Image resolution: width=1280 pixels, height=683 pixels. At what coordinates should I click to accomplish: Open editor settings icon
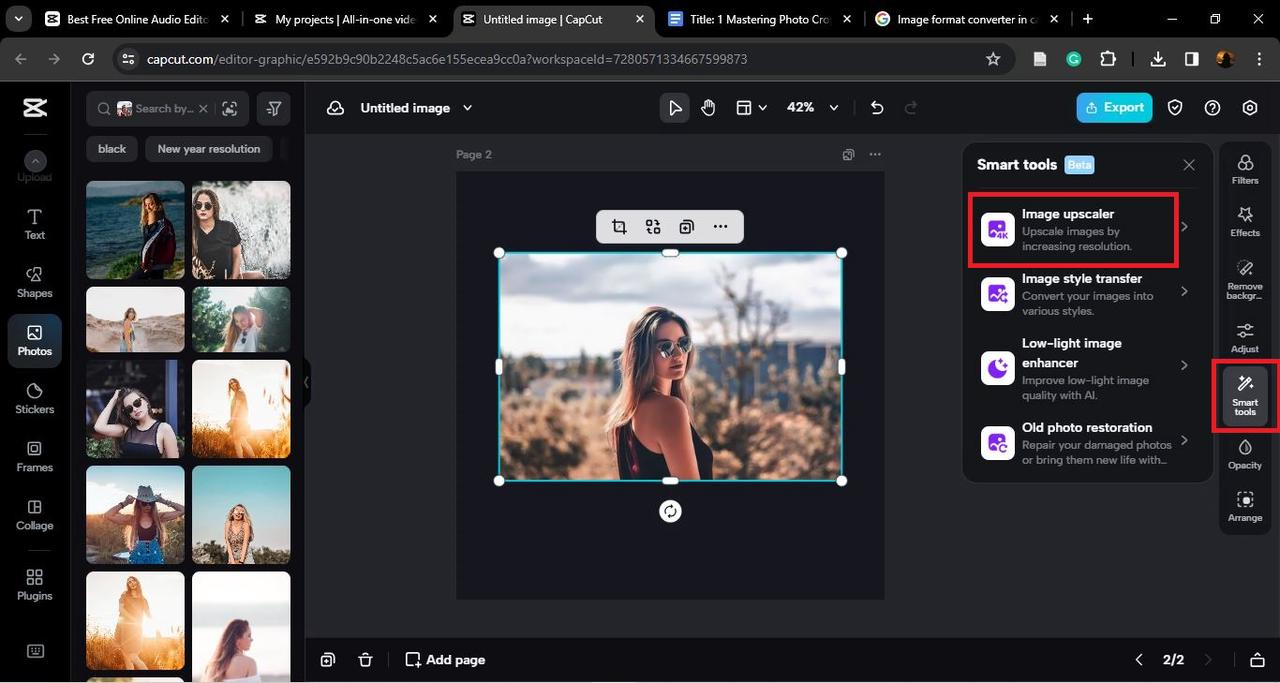[1250, 108]
